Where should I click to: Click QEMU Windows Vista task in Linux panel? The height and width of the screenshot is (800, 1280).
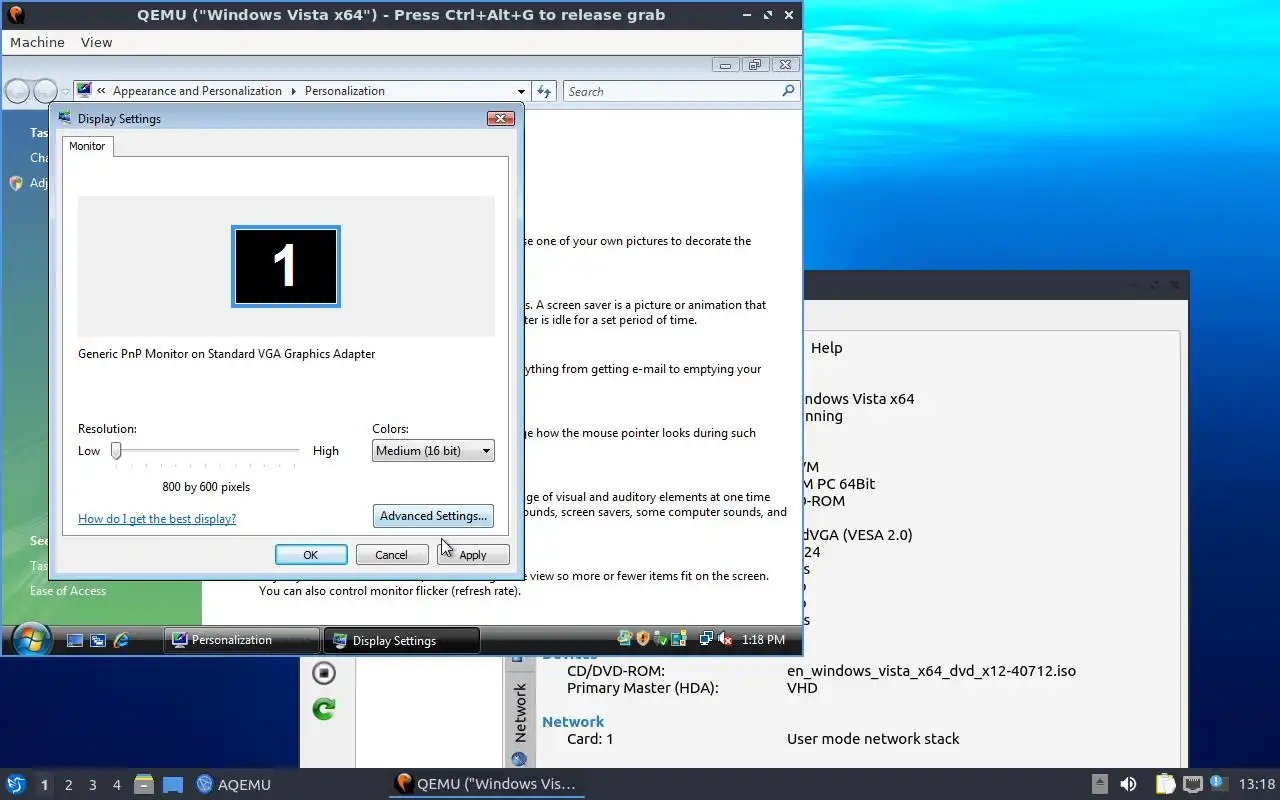point(486,784)
